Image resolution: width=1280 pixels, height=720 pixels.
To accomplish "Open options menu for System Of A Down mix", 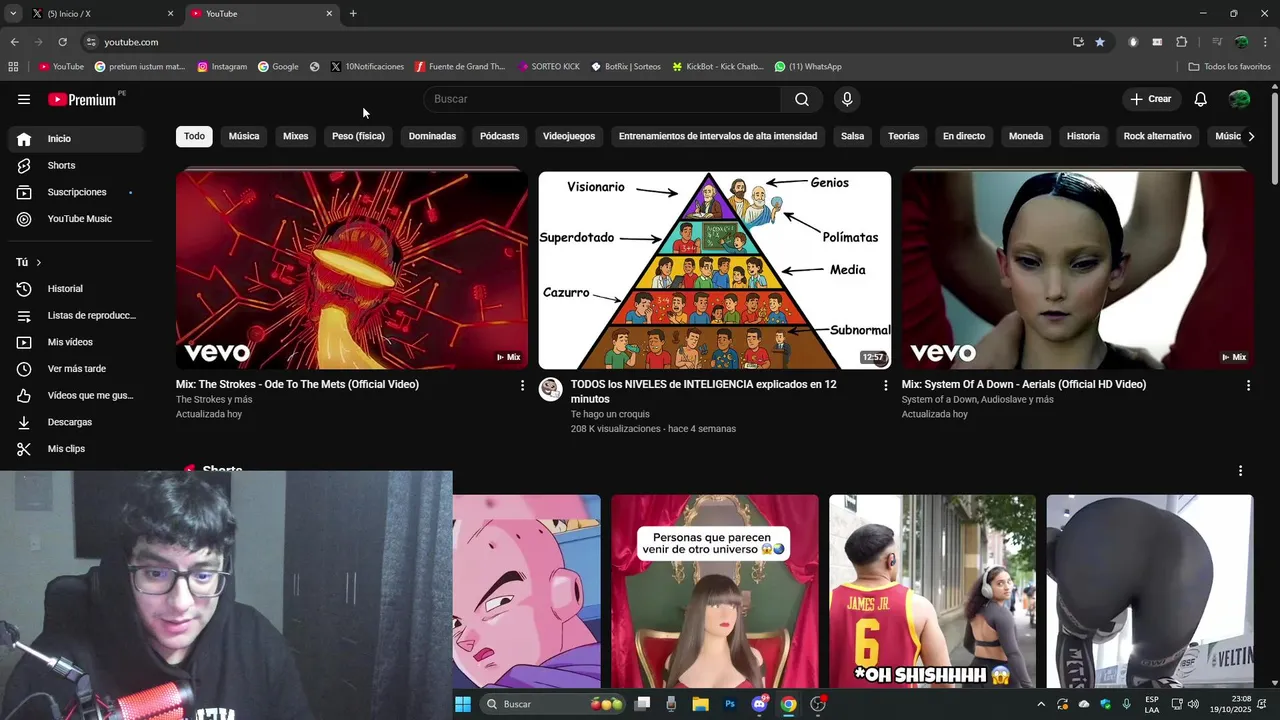I will (x=1248, y=385).
